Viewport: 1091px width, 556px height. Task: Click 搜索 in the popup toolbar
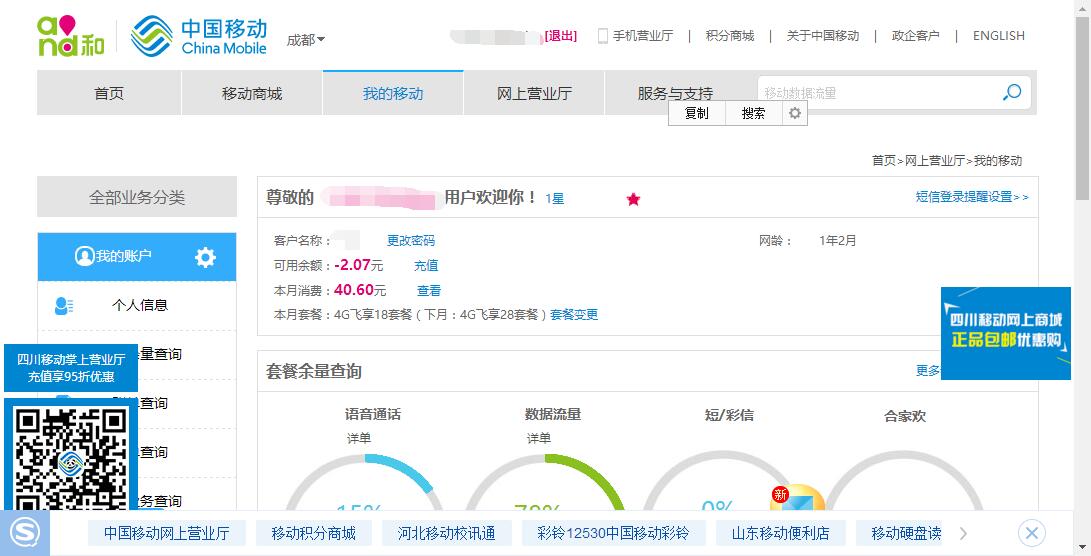coord(754,113)
